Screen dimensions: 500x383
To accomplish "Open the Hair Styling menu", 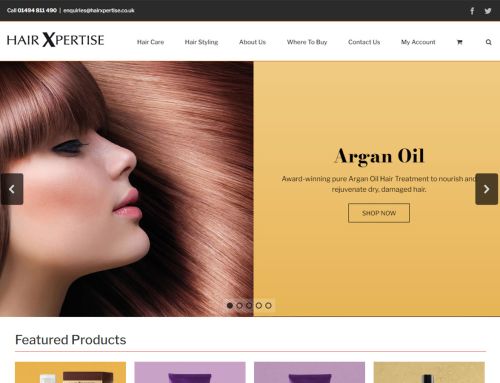I will pyautogui.click(x=201, y=42).
